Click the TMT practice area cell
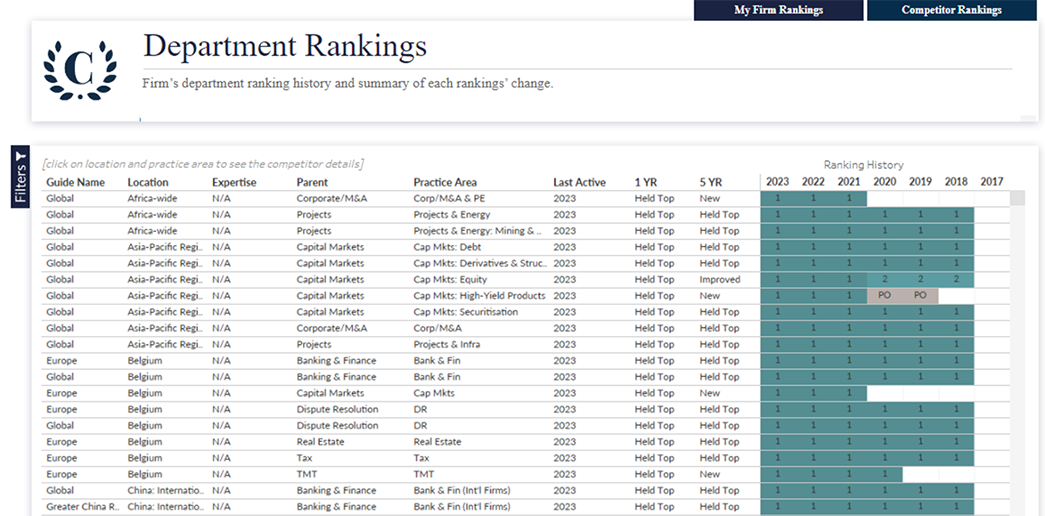Image resolution: width=1045 pixels, height=516 pixels. [x=424, y=474]
